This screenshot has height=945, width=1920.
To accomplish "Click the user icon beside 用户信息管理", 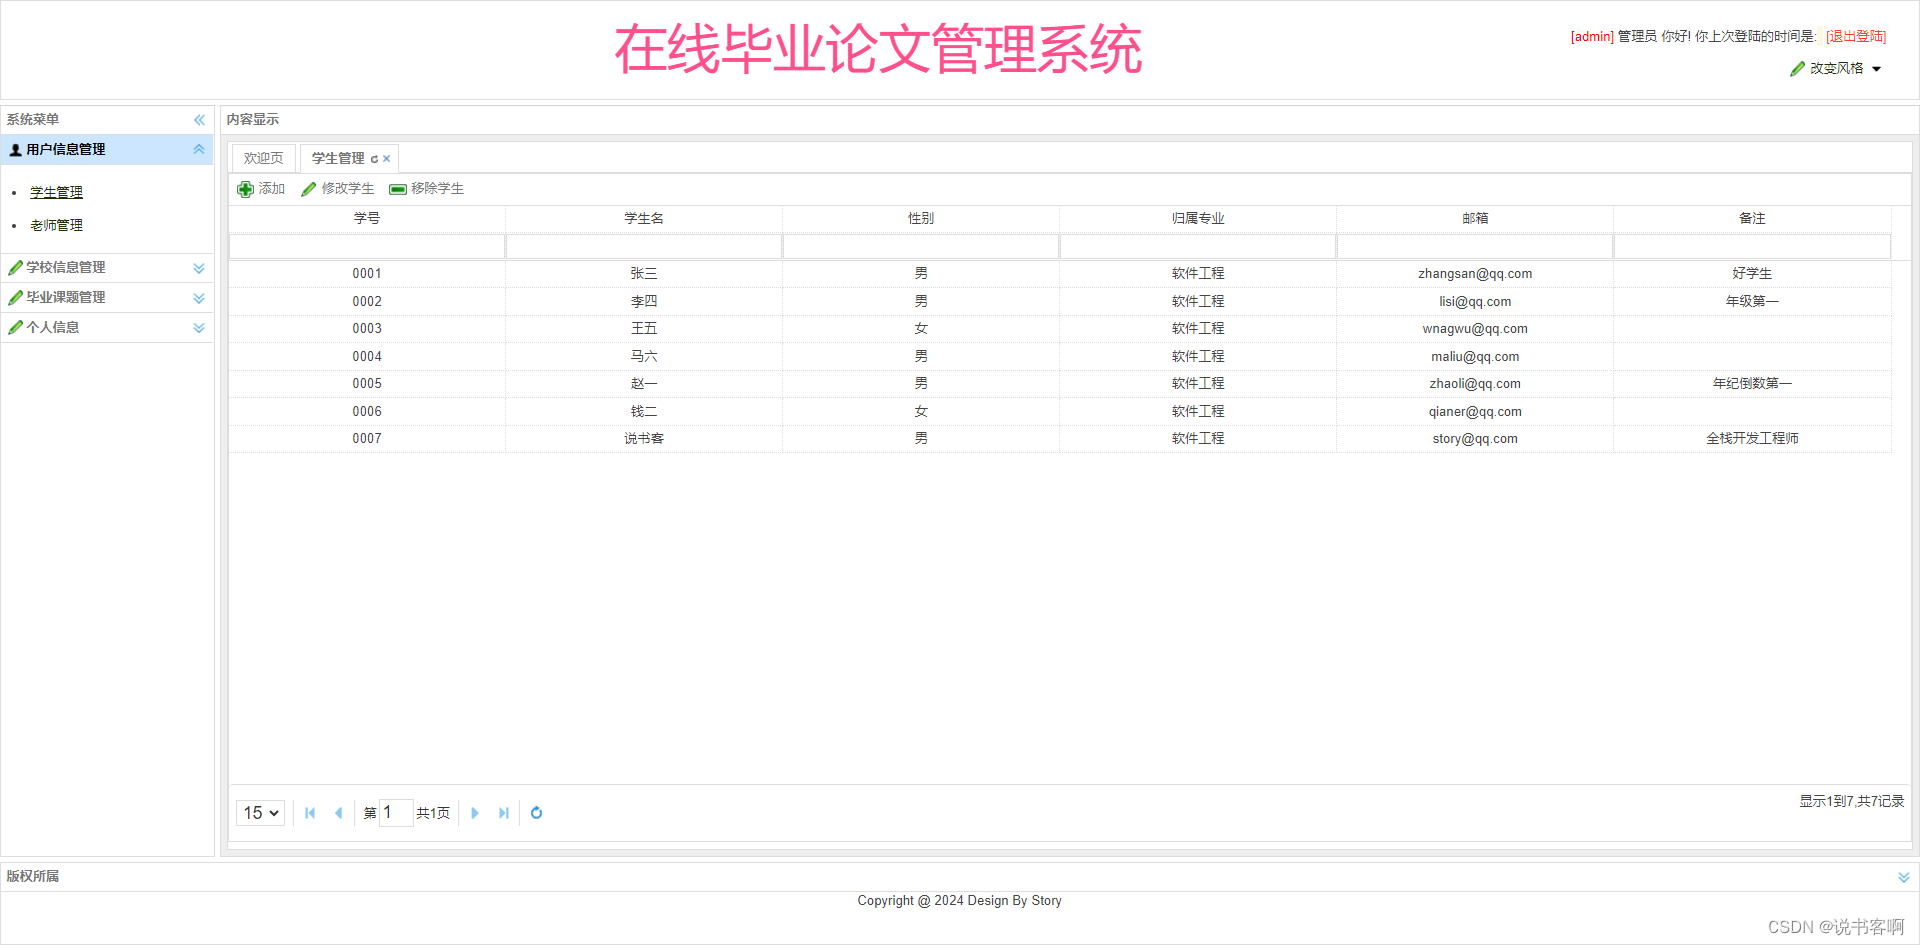I will click(x=15, y=150).
